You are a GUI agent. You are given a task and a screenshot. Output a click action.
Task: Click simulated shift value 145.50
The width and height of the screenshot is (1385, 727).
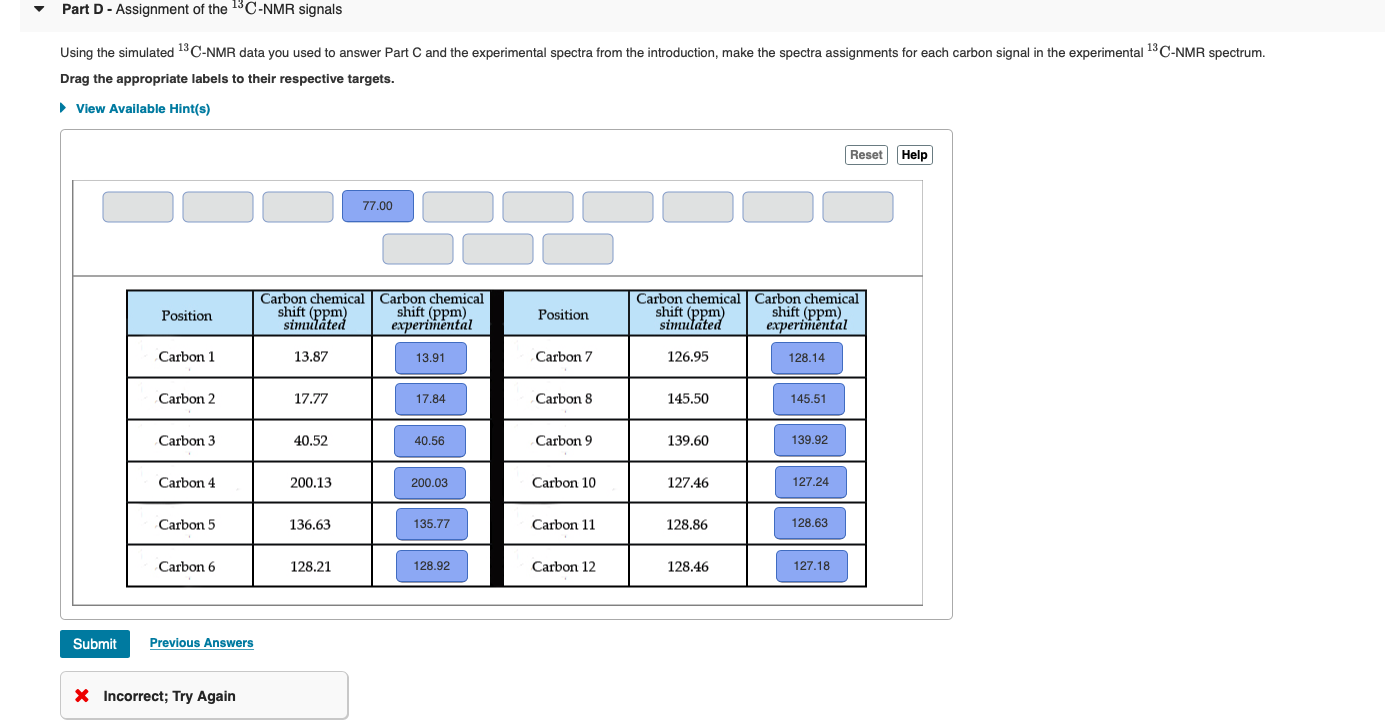[688, 399]
